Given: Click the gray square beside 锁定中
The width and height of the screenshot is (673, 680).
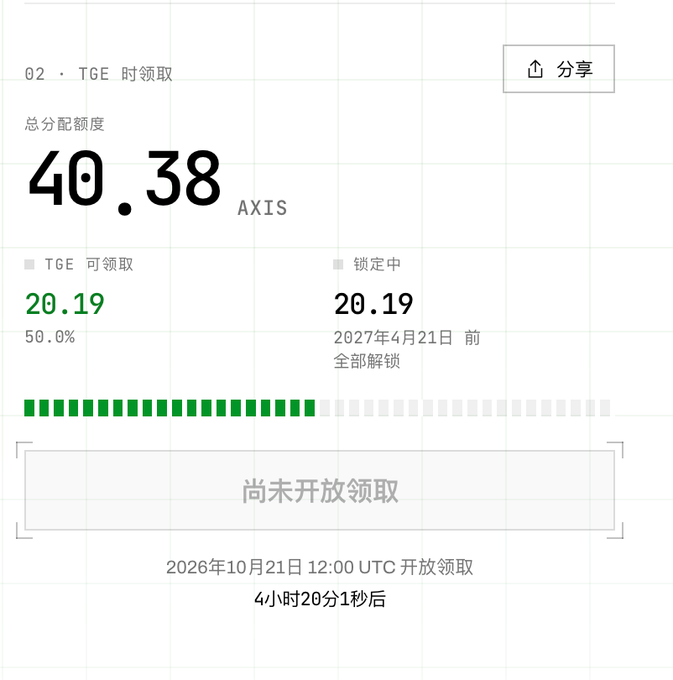Looking at the screenshot, I should coord(338,264).
